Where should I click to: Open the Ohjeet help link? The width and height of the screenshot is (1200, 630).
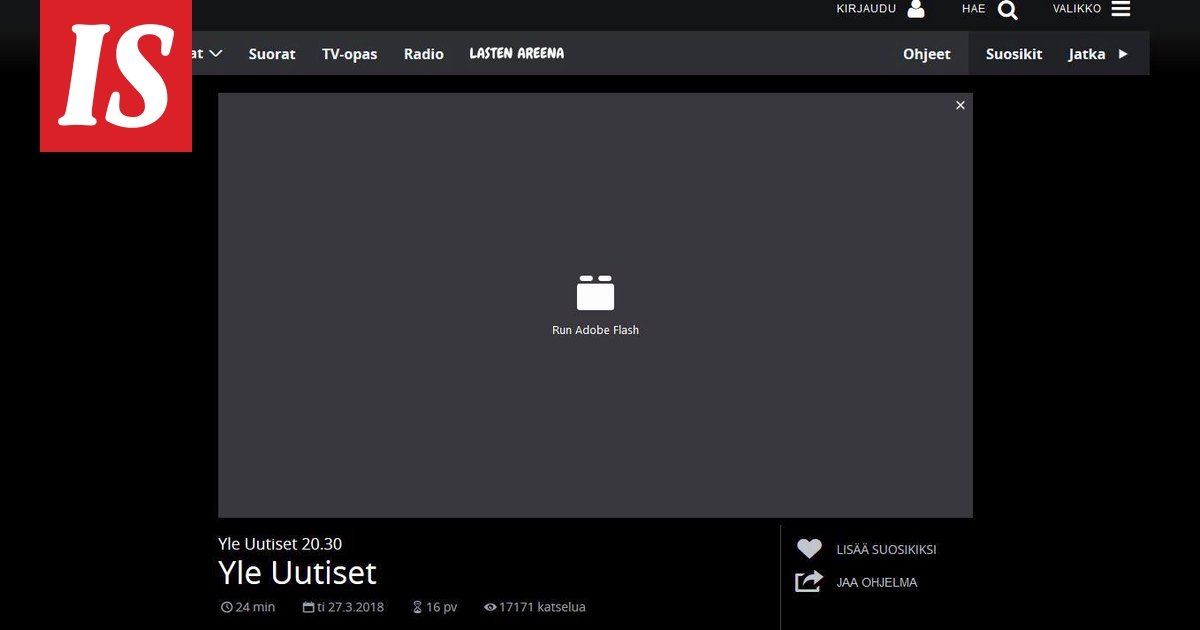[927, 54]
